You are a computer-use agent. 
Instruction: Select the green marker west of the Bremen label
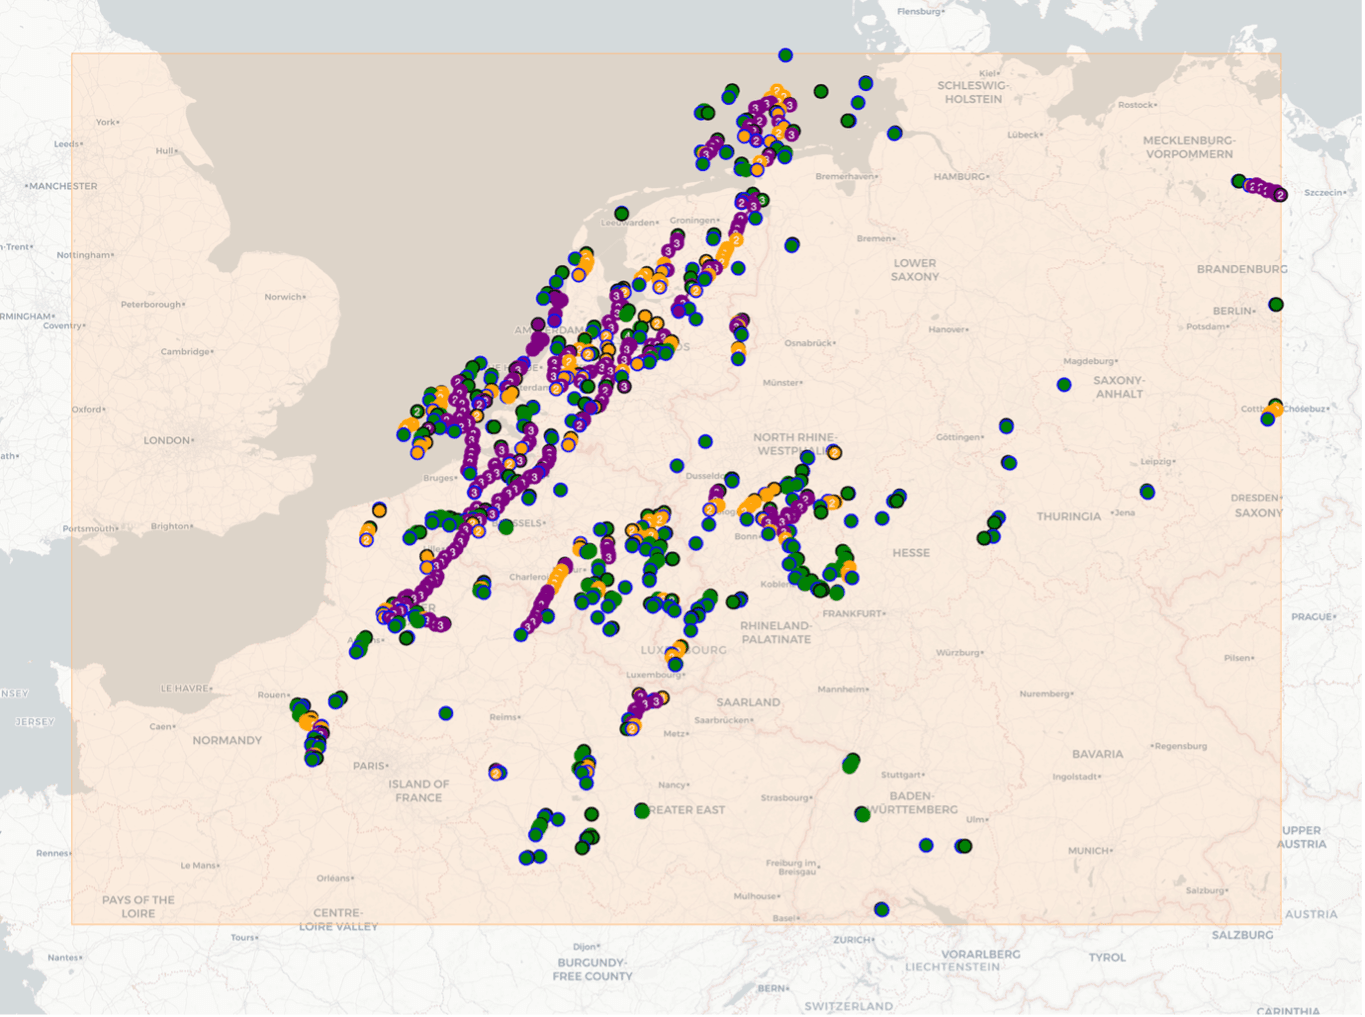[x=792, y=245]
